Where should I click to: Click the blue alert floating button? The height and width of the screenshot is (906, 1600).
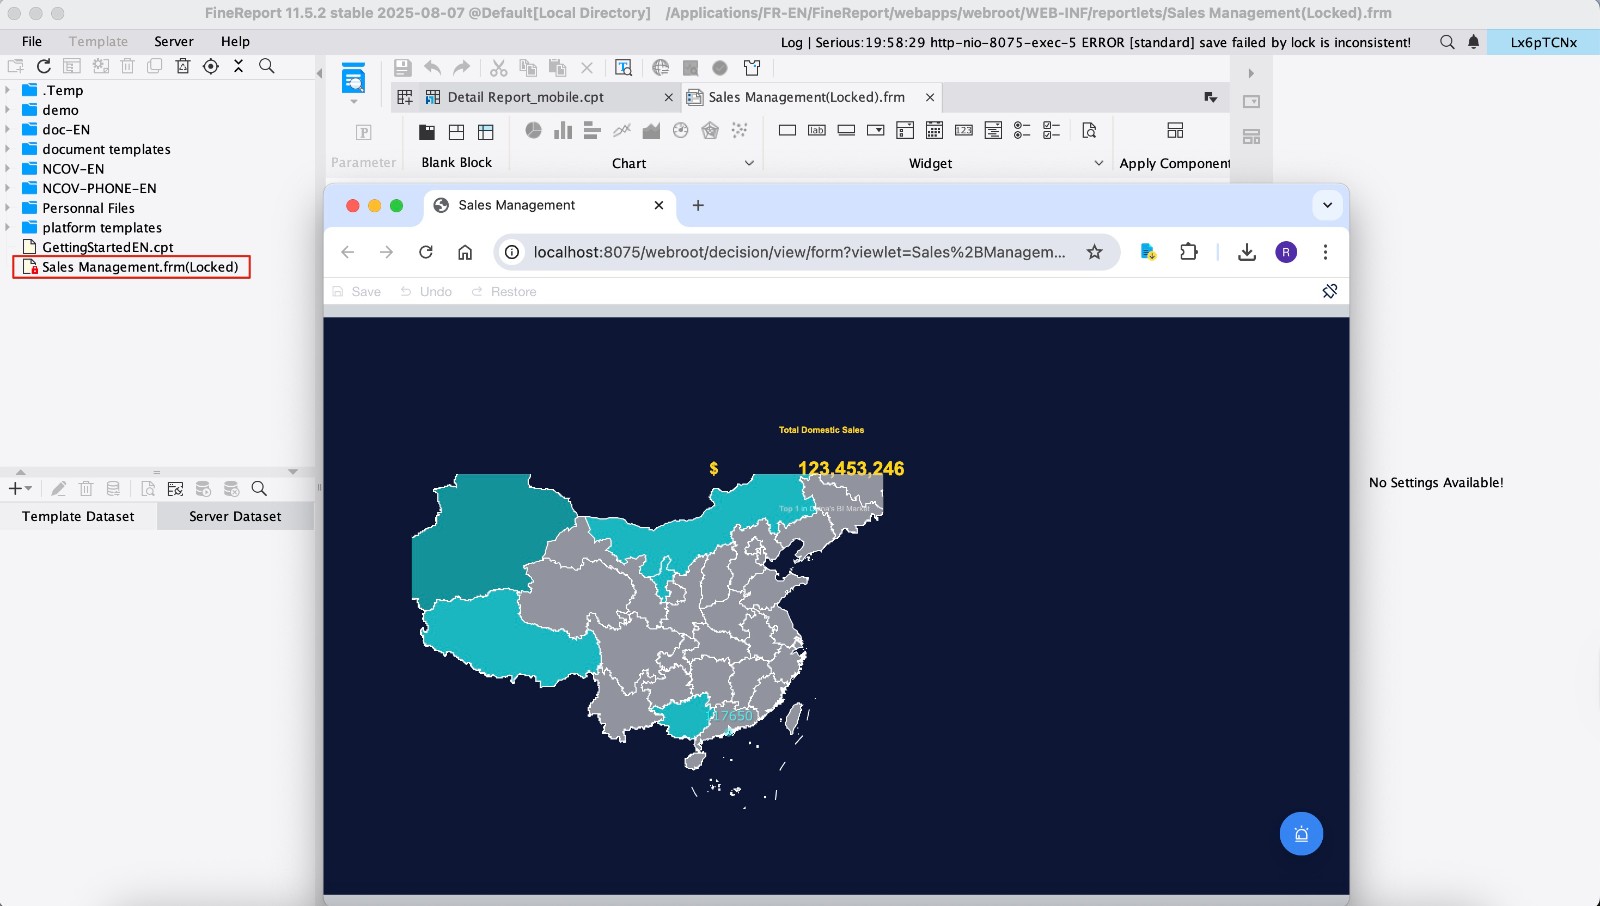click(1301, 834)
